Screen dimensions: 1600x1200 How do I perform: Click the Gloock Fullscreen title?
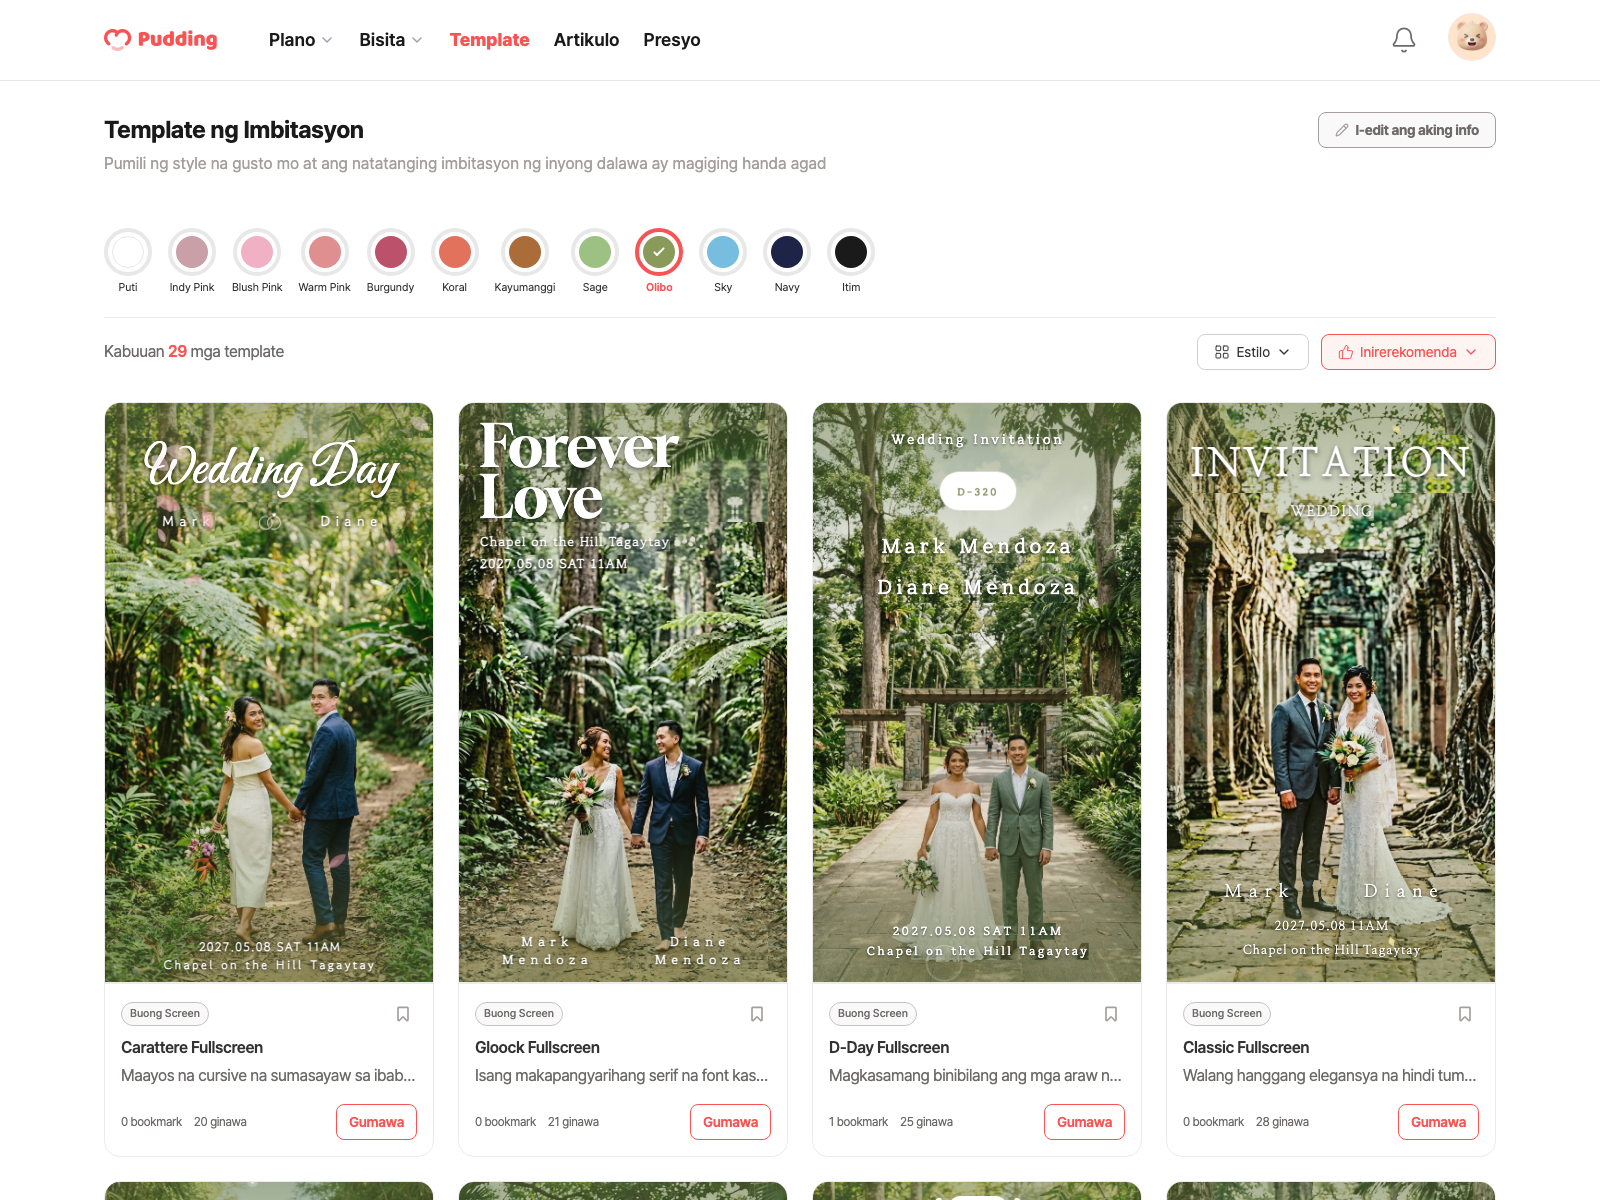point(537,1047)
